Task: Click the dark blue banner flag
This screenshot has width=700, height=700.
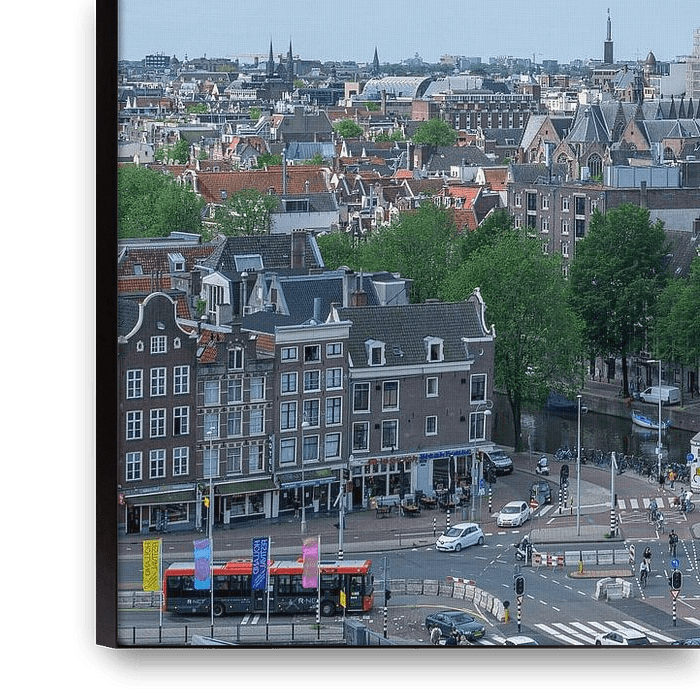Action: coord(260,563)
